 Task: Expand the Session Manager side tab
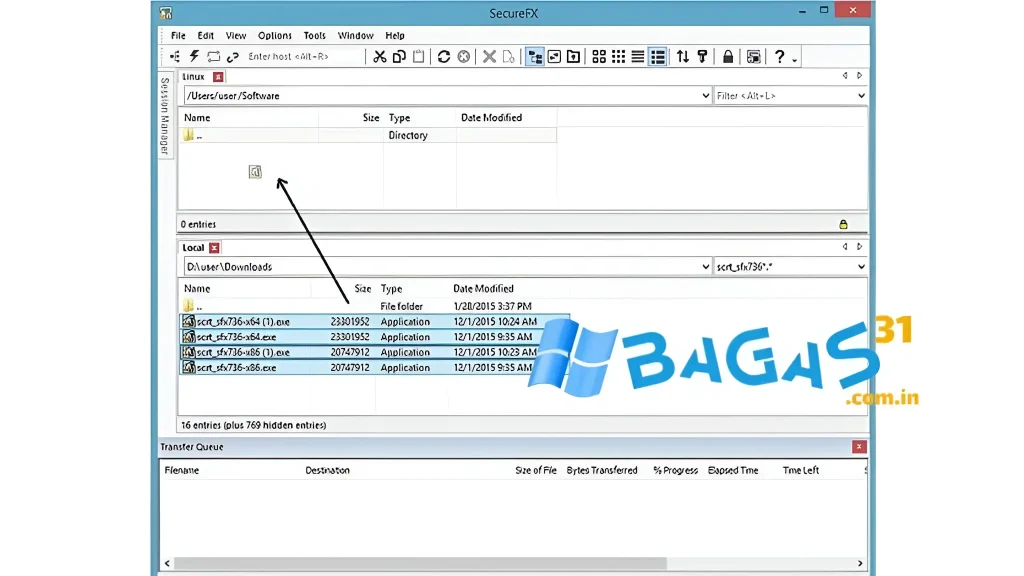coord(165,116)
